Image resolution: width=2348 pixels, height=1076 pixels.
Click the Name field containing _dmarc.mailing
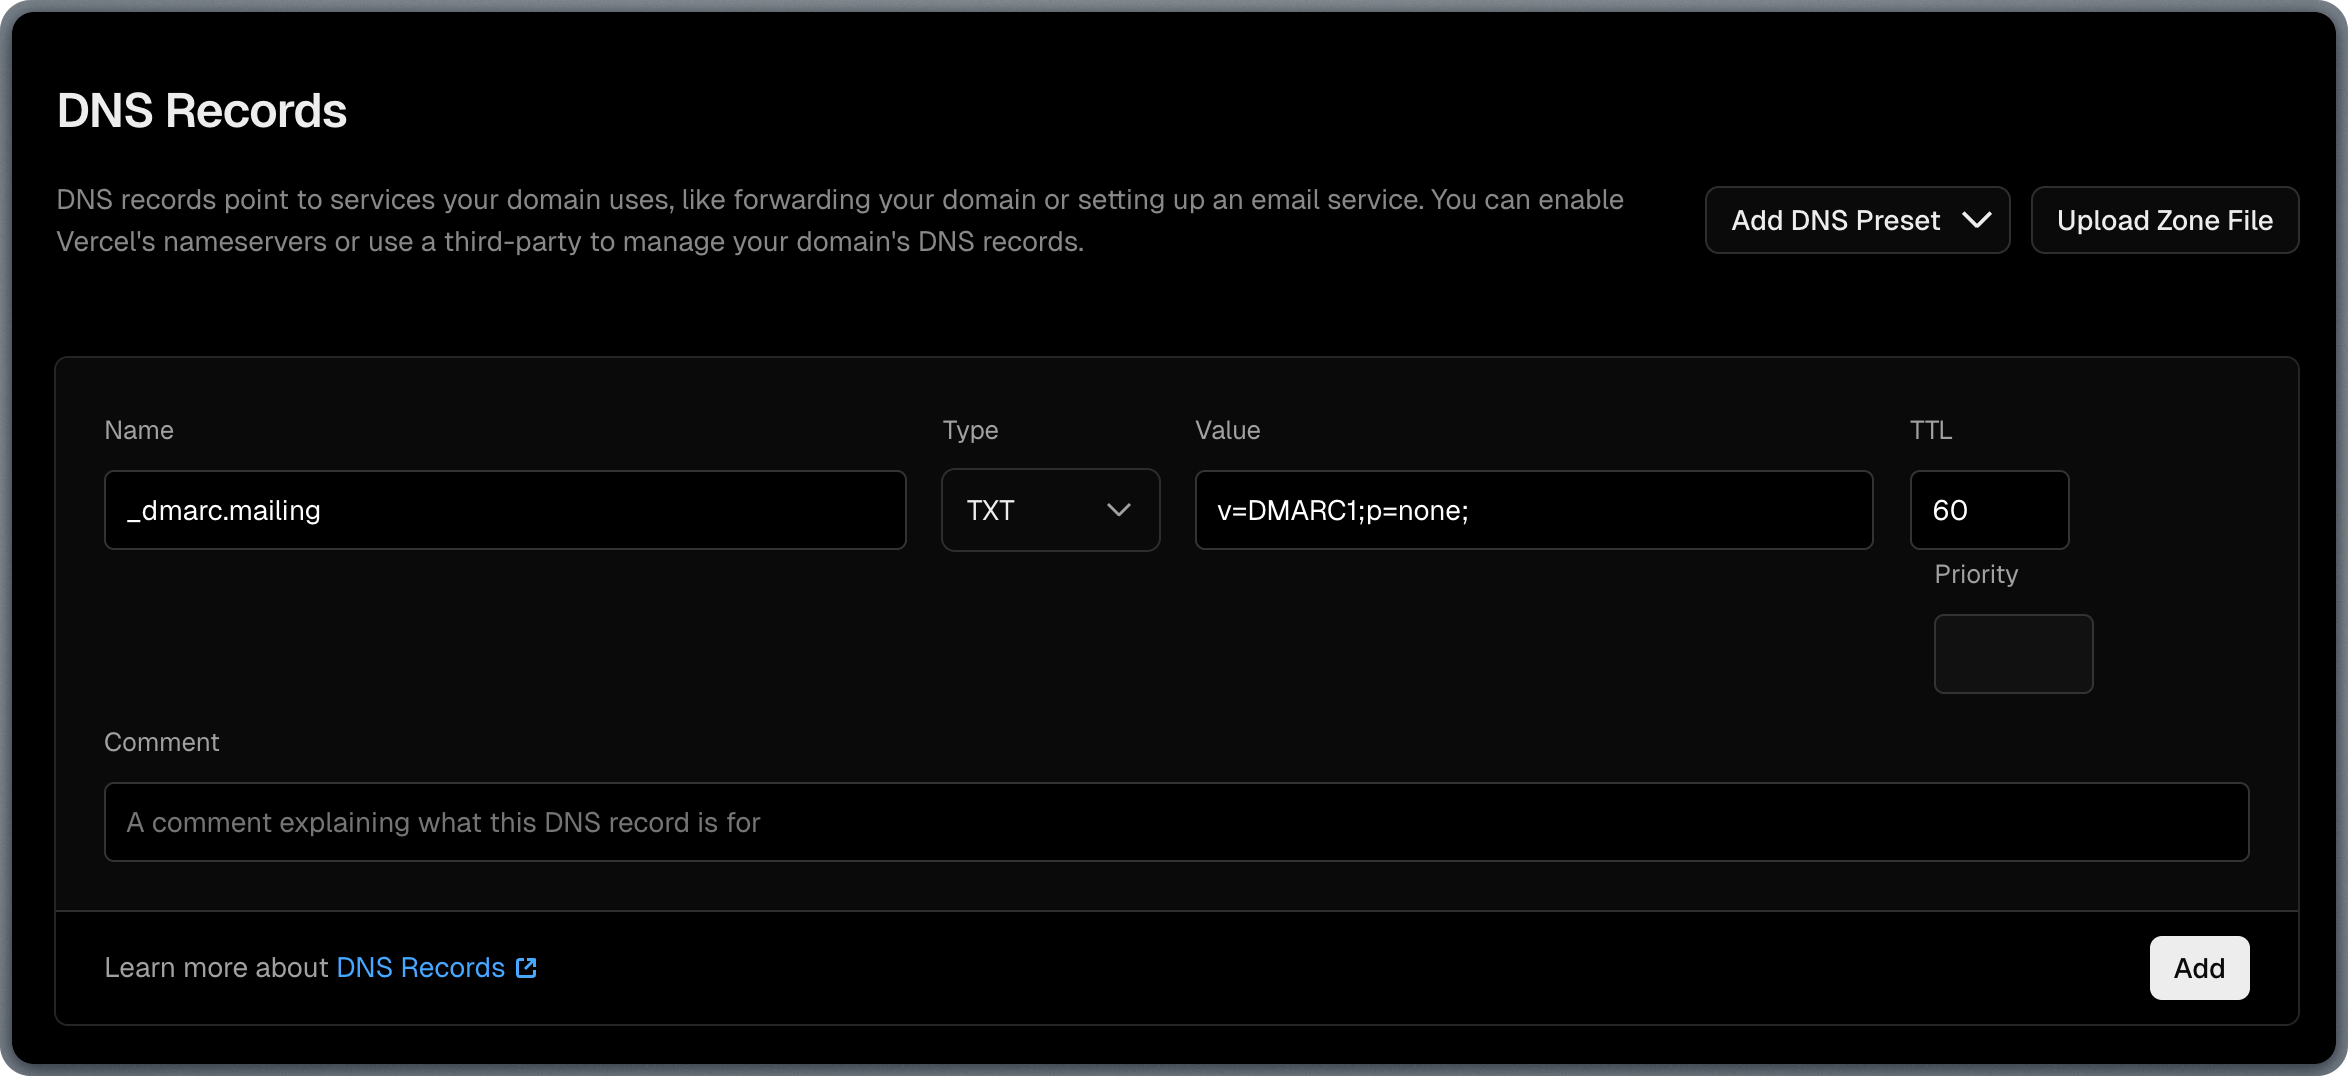[x=505, y=510]
